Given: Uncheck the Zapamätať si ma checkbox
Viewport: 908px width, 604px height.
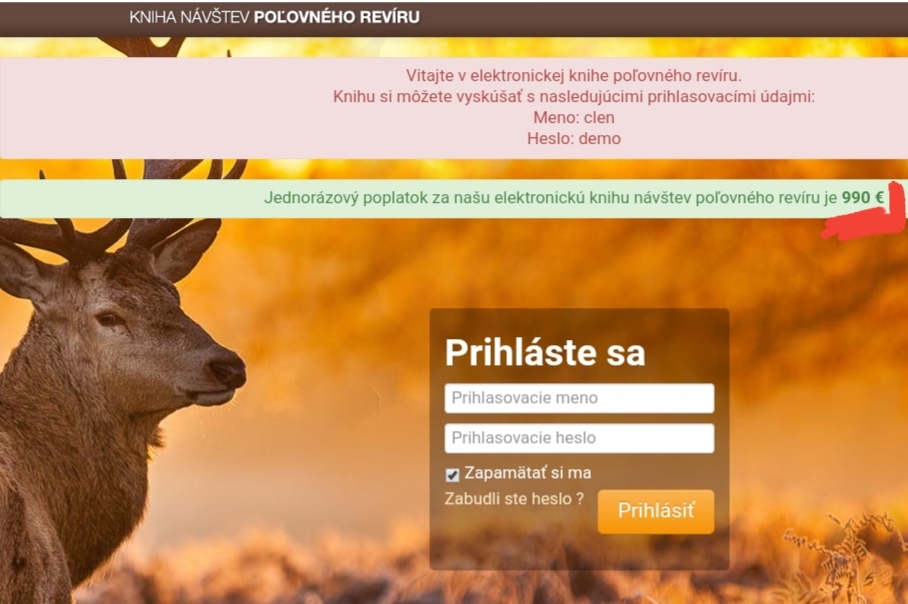Looking at the screenshot, I should click(452, 475).
